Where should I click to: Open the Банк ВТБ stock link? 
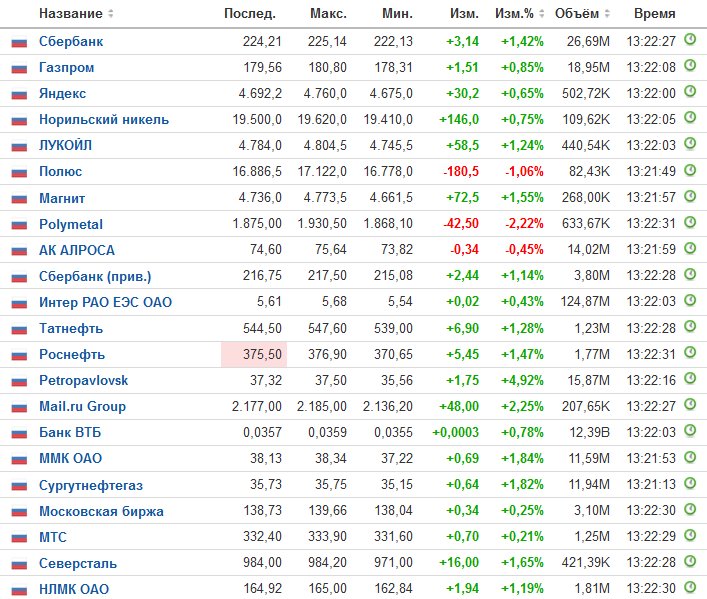click(x=70, y=433)
